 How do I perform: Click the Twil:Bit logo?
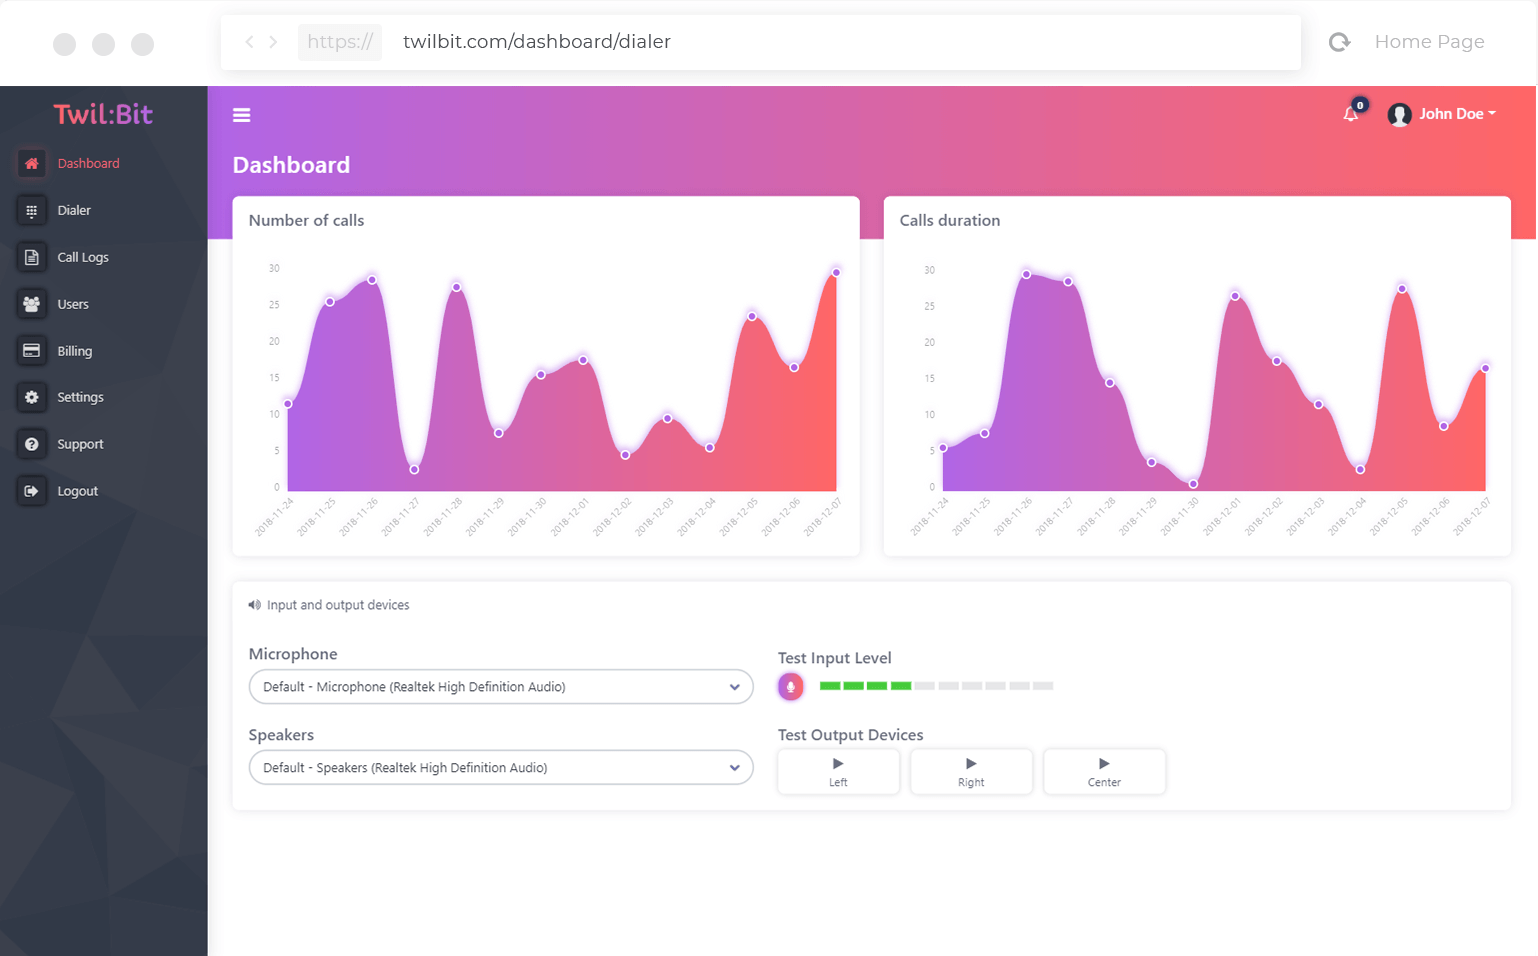[103, 114]
